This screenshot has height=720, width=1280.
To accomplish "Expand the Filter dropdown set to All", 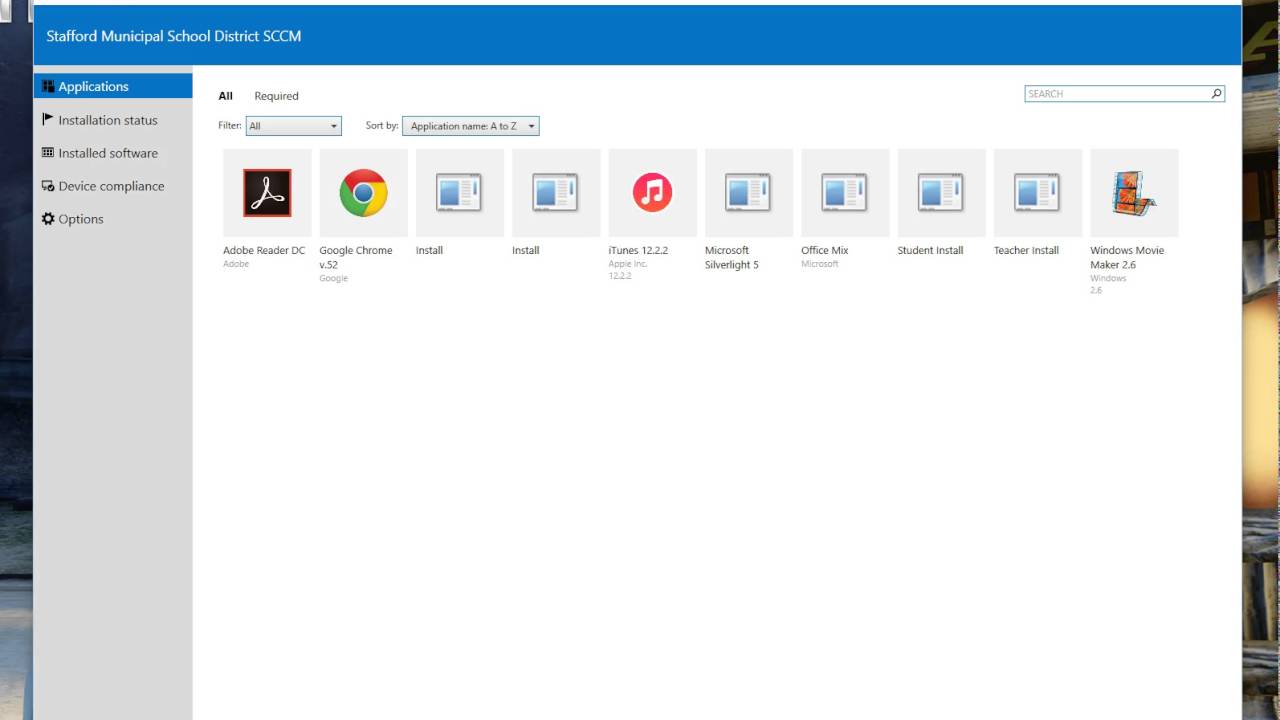I will (294, 126).
